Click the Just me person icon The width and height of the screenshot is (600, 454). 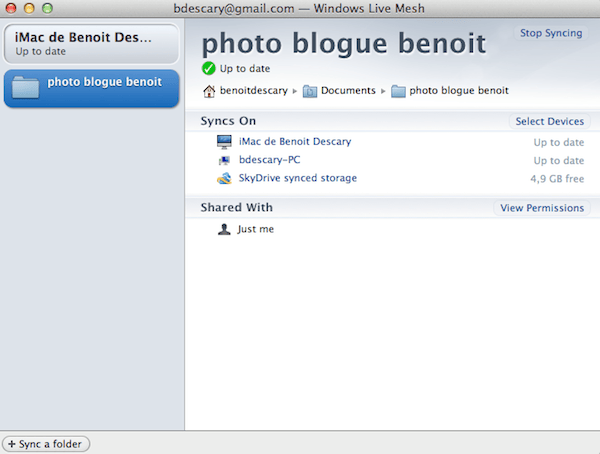[224, 229]
